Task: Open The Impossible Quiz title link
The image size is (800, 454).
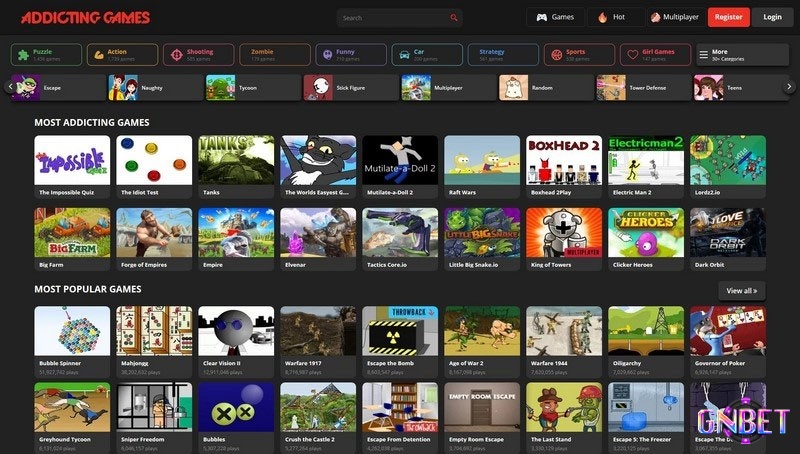Action: coord(67,192)
